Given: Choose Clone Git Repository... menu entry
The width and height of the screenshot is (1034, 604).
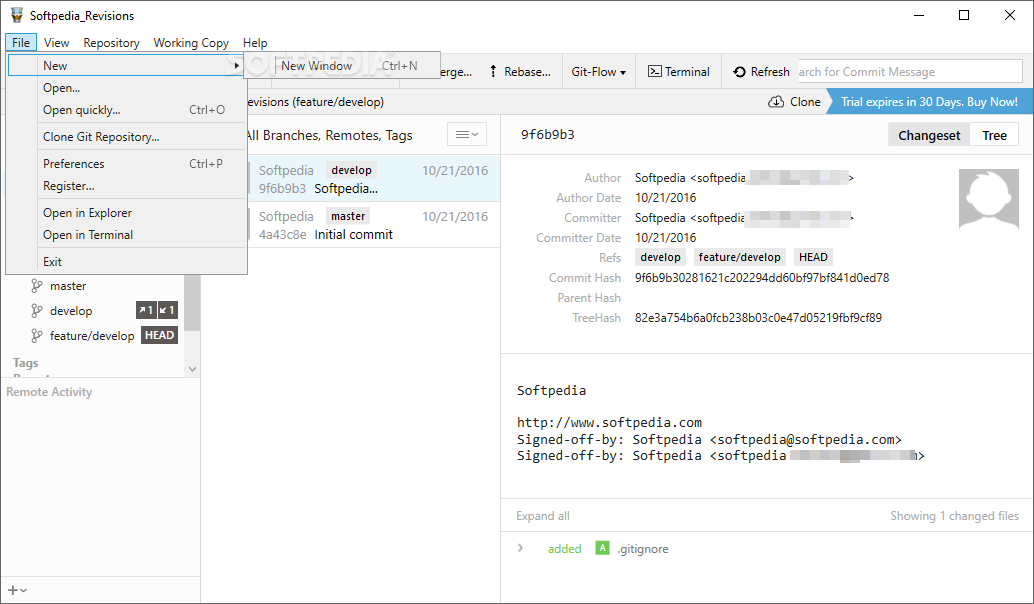Looking at the screenshot, I should [126, 136].
